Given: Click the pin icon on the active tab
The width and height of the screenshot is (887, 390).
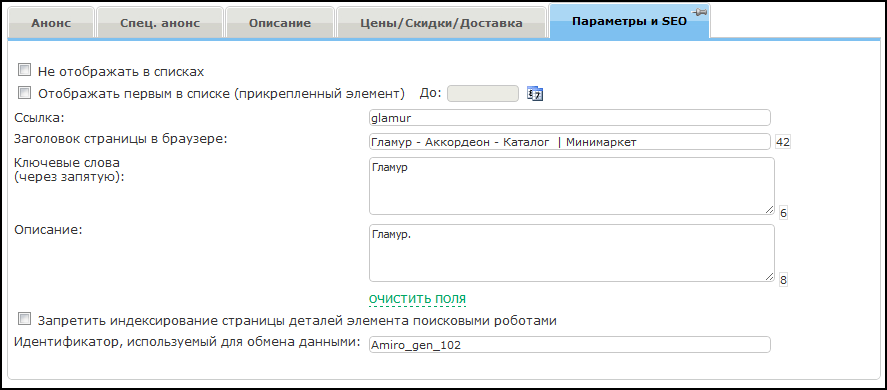Looking at the screenshot, I should point(700,13).
